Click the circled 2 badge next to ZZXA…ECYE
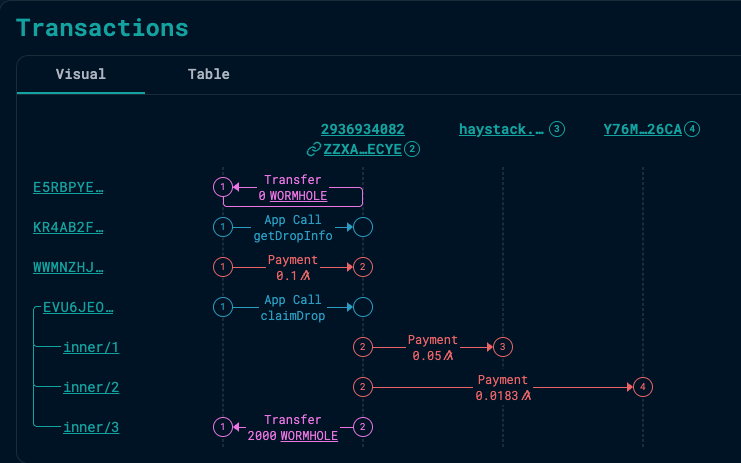The width and height of the screenshot is (741, 463). pyautogui.click(x=412, y=149)
